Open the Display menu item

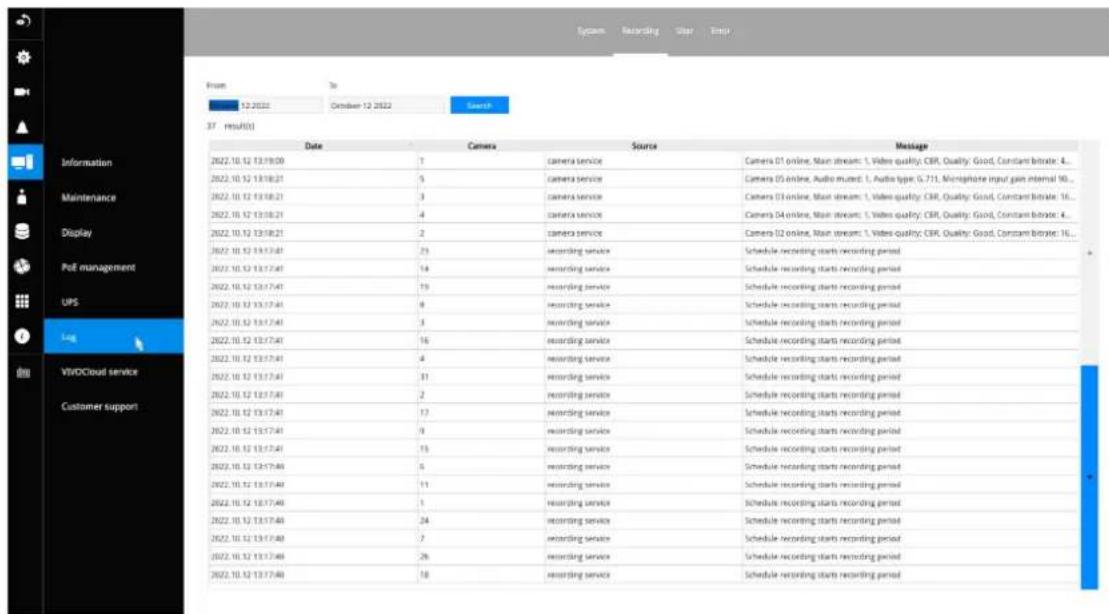[76, 233]
